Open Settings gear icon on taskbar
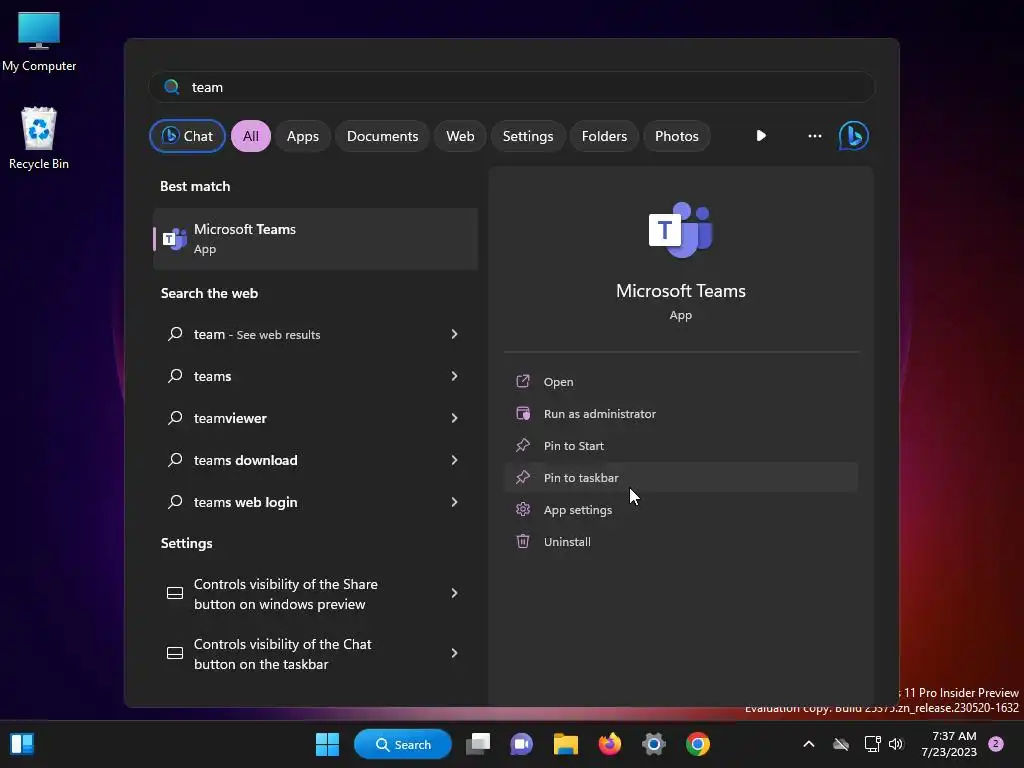Image resolution: width=1024 pixels, height=768 pixels. point(653,744)
